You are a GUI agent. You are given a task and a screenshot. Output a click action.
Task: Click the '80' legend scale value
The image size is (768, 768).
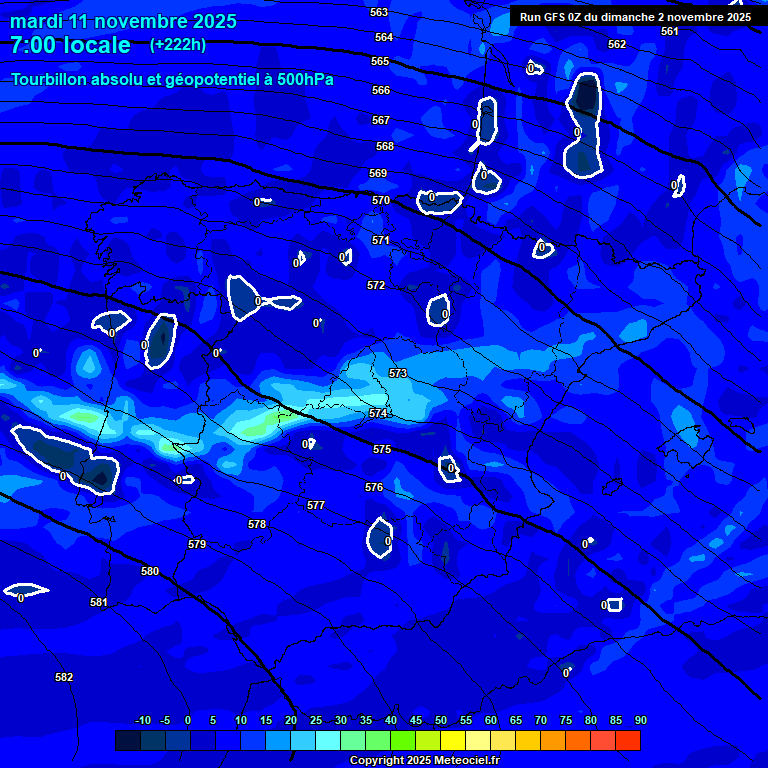pos(591,720)
